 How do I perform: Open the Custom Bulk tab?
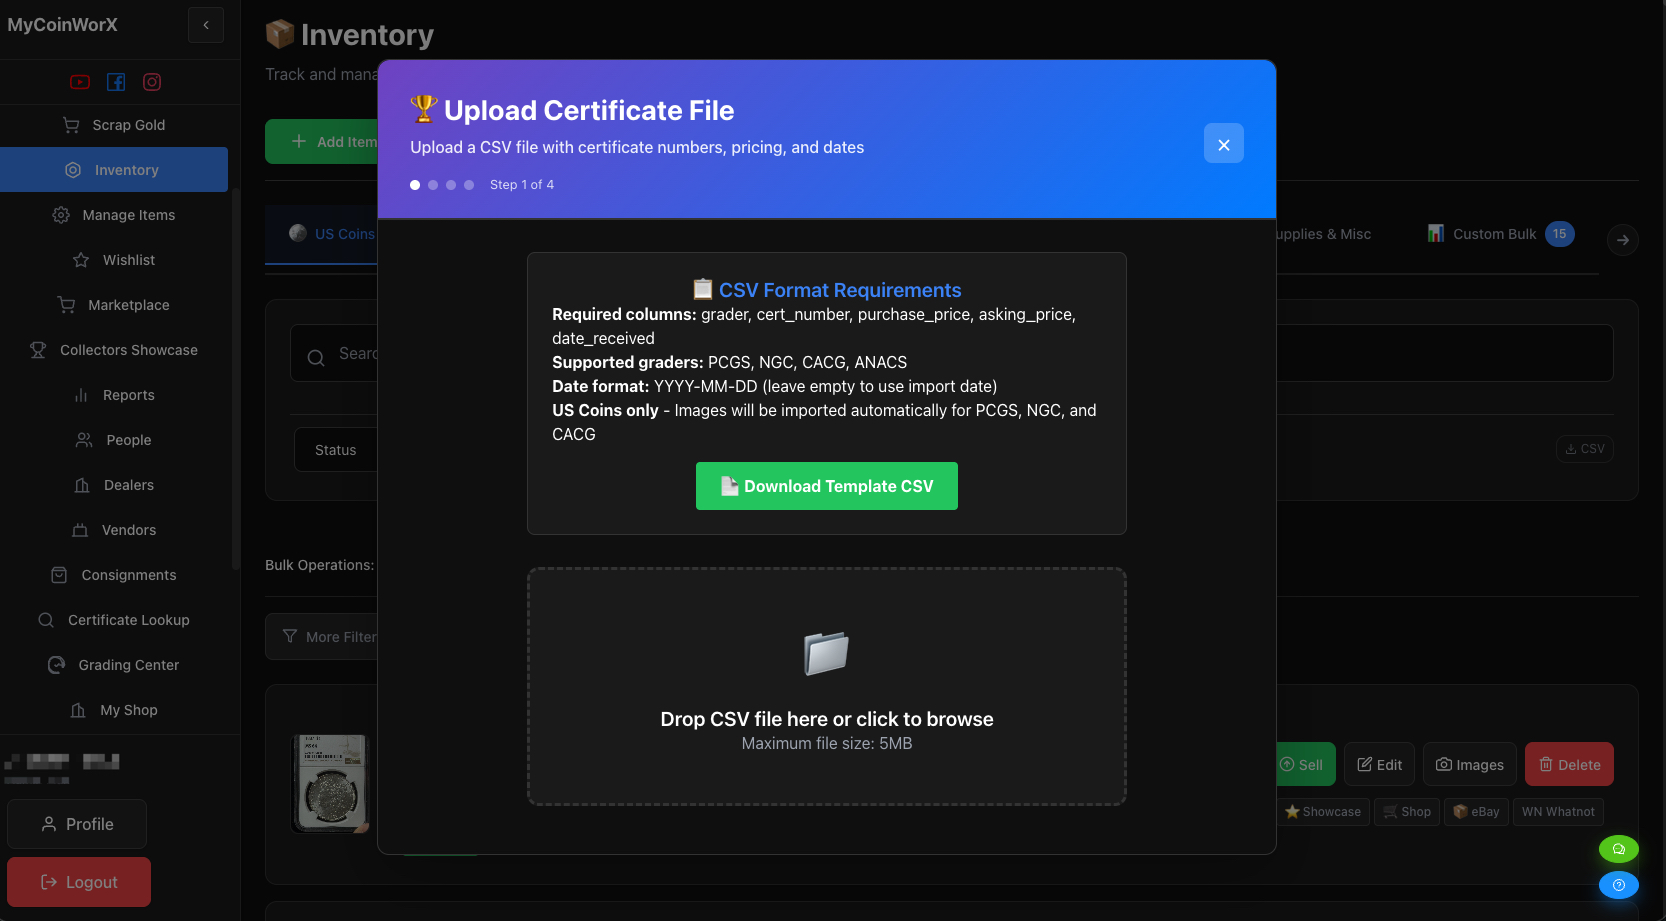(x=1494, y=234)
